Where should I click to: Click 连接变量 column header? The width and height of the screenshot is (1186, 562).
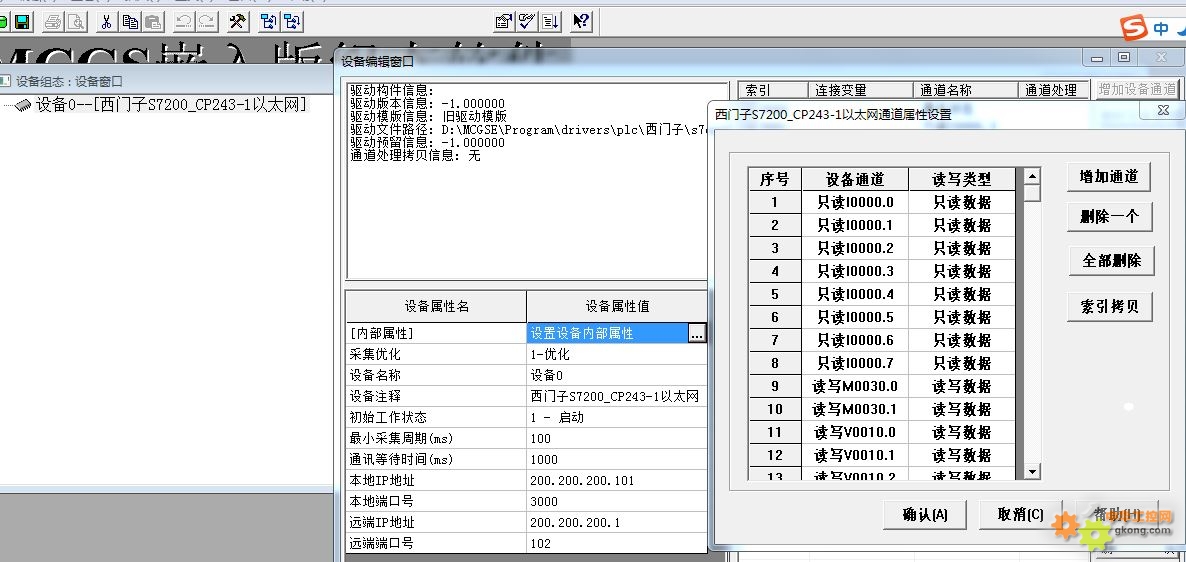pos(861,90)
